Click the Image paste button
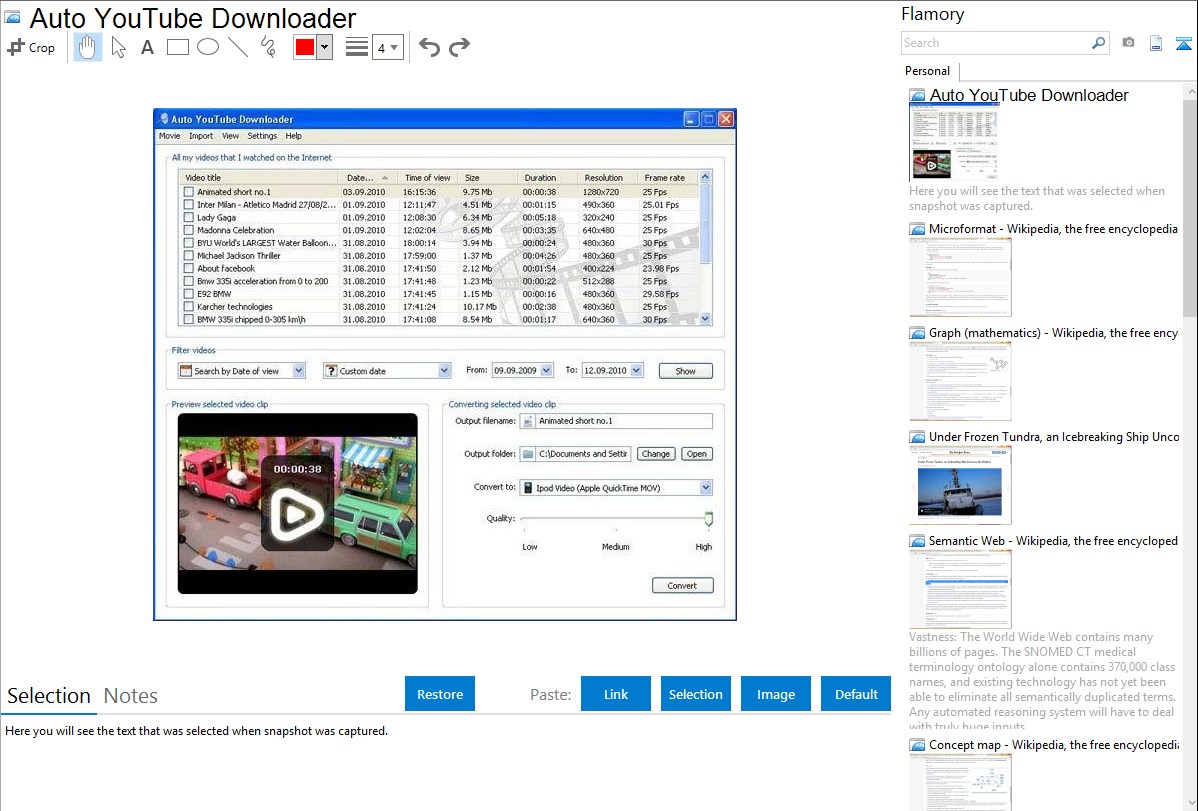The width and height of the screenshot is (1198, 811). pos(776,694)
